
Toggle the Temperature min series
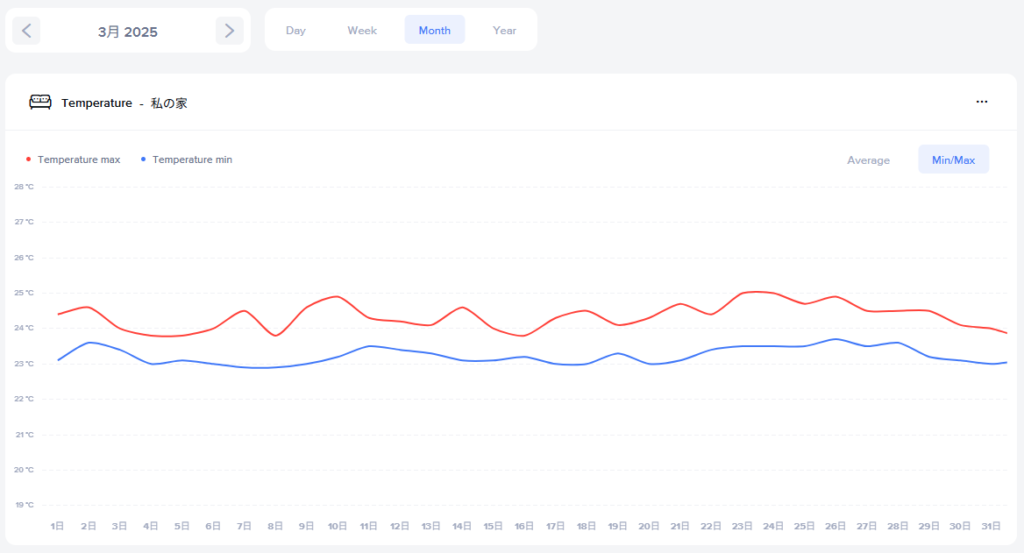coord(192,159)
